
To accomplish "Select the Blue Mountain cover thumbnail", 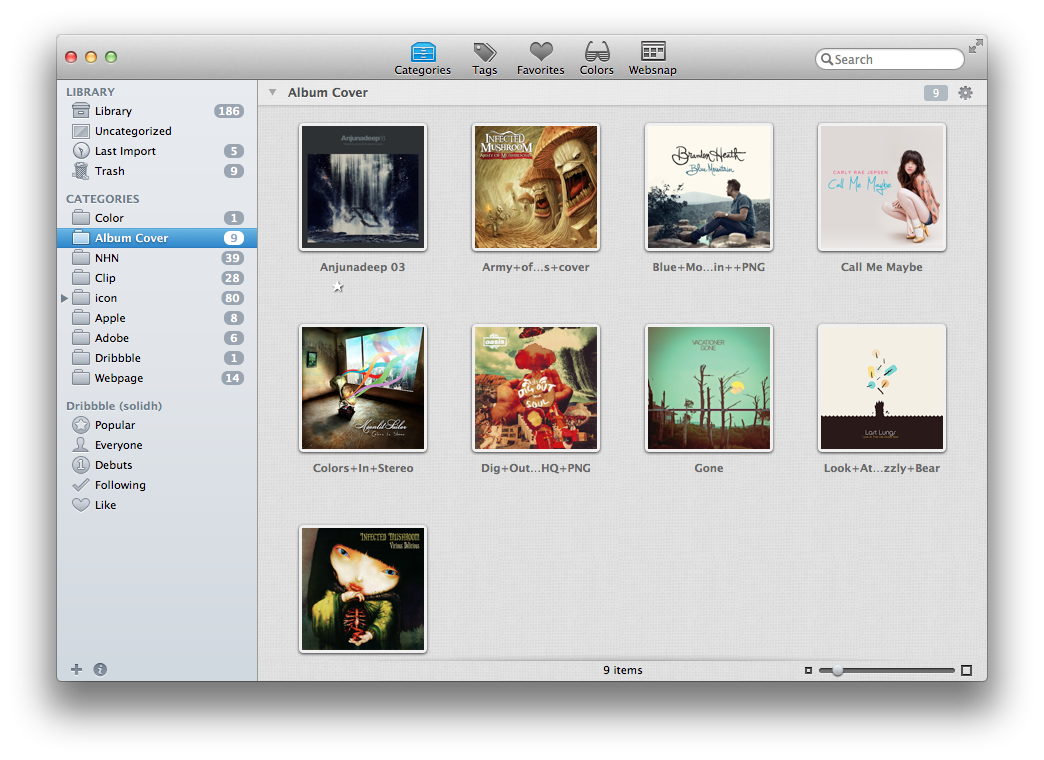I will [709, 187].
